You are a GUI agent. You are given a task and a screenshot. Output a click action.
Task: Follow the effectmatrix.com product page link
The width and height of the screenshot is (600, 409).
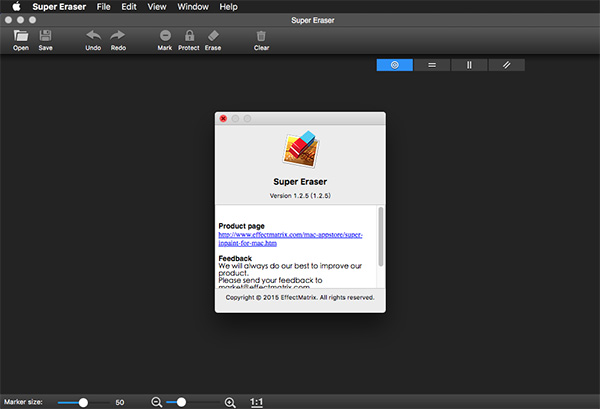click(x=290, y=239)
